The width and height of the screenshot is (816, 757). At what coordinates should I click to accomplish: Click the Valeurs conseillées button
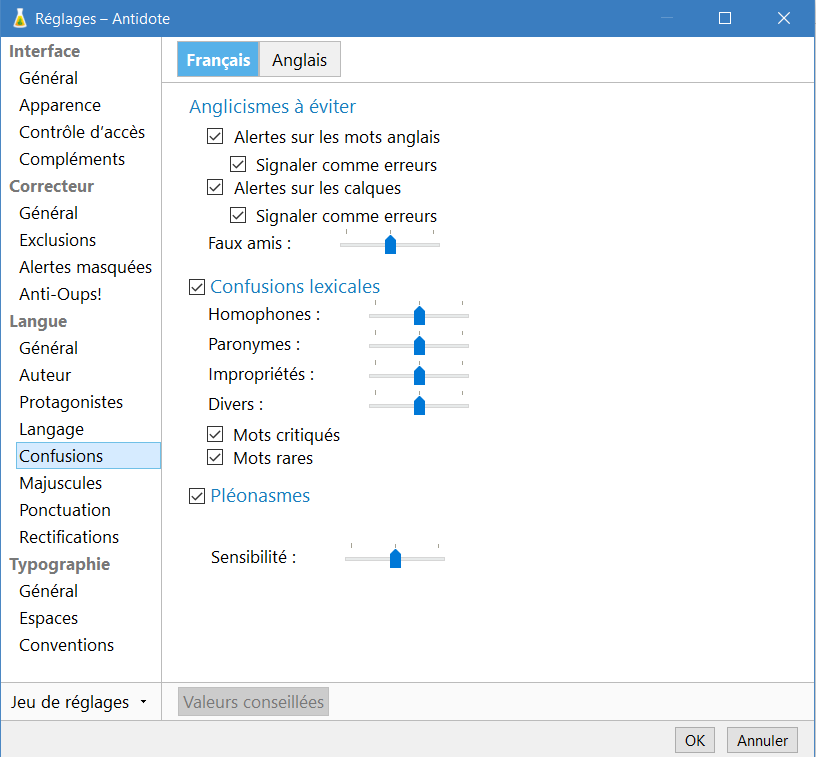pos(253,702)
